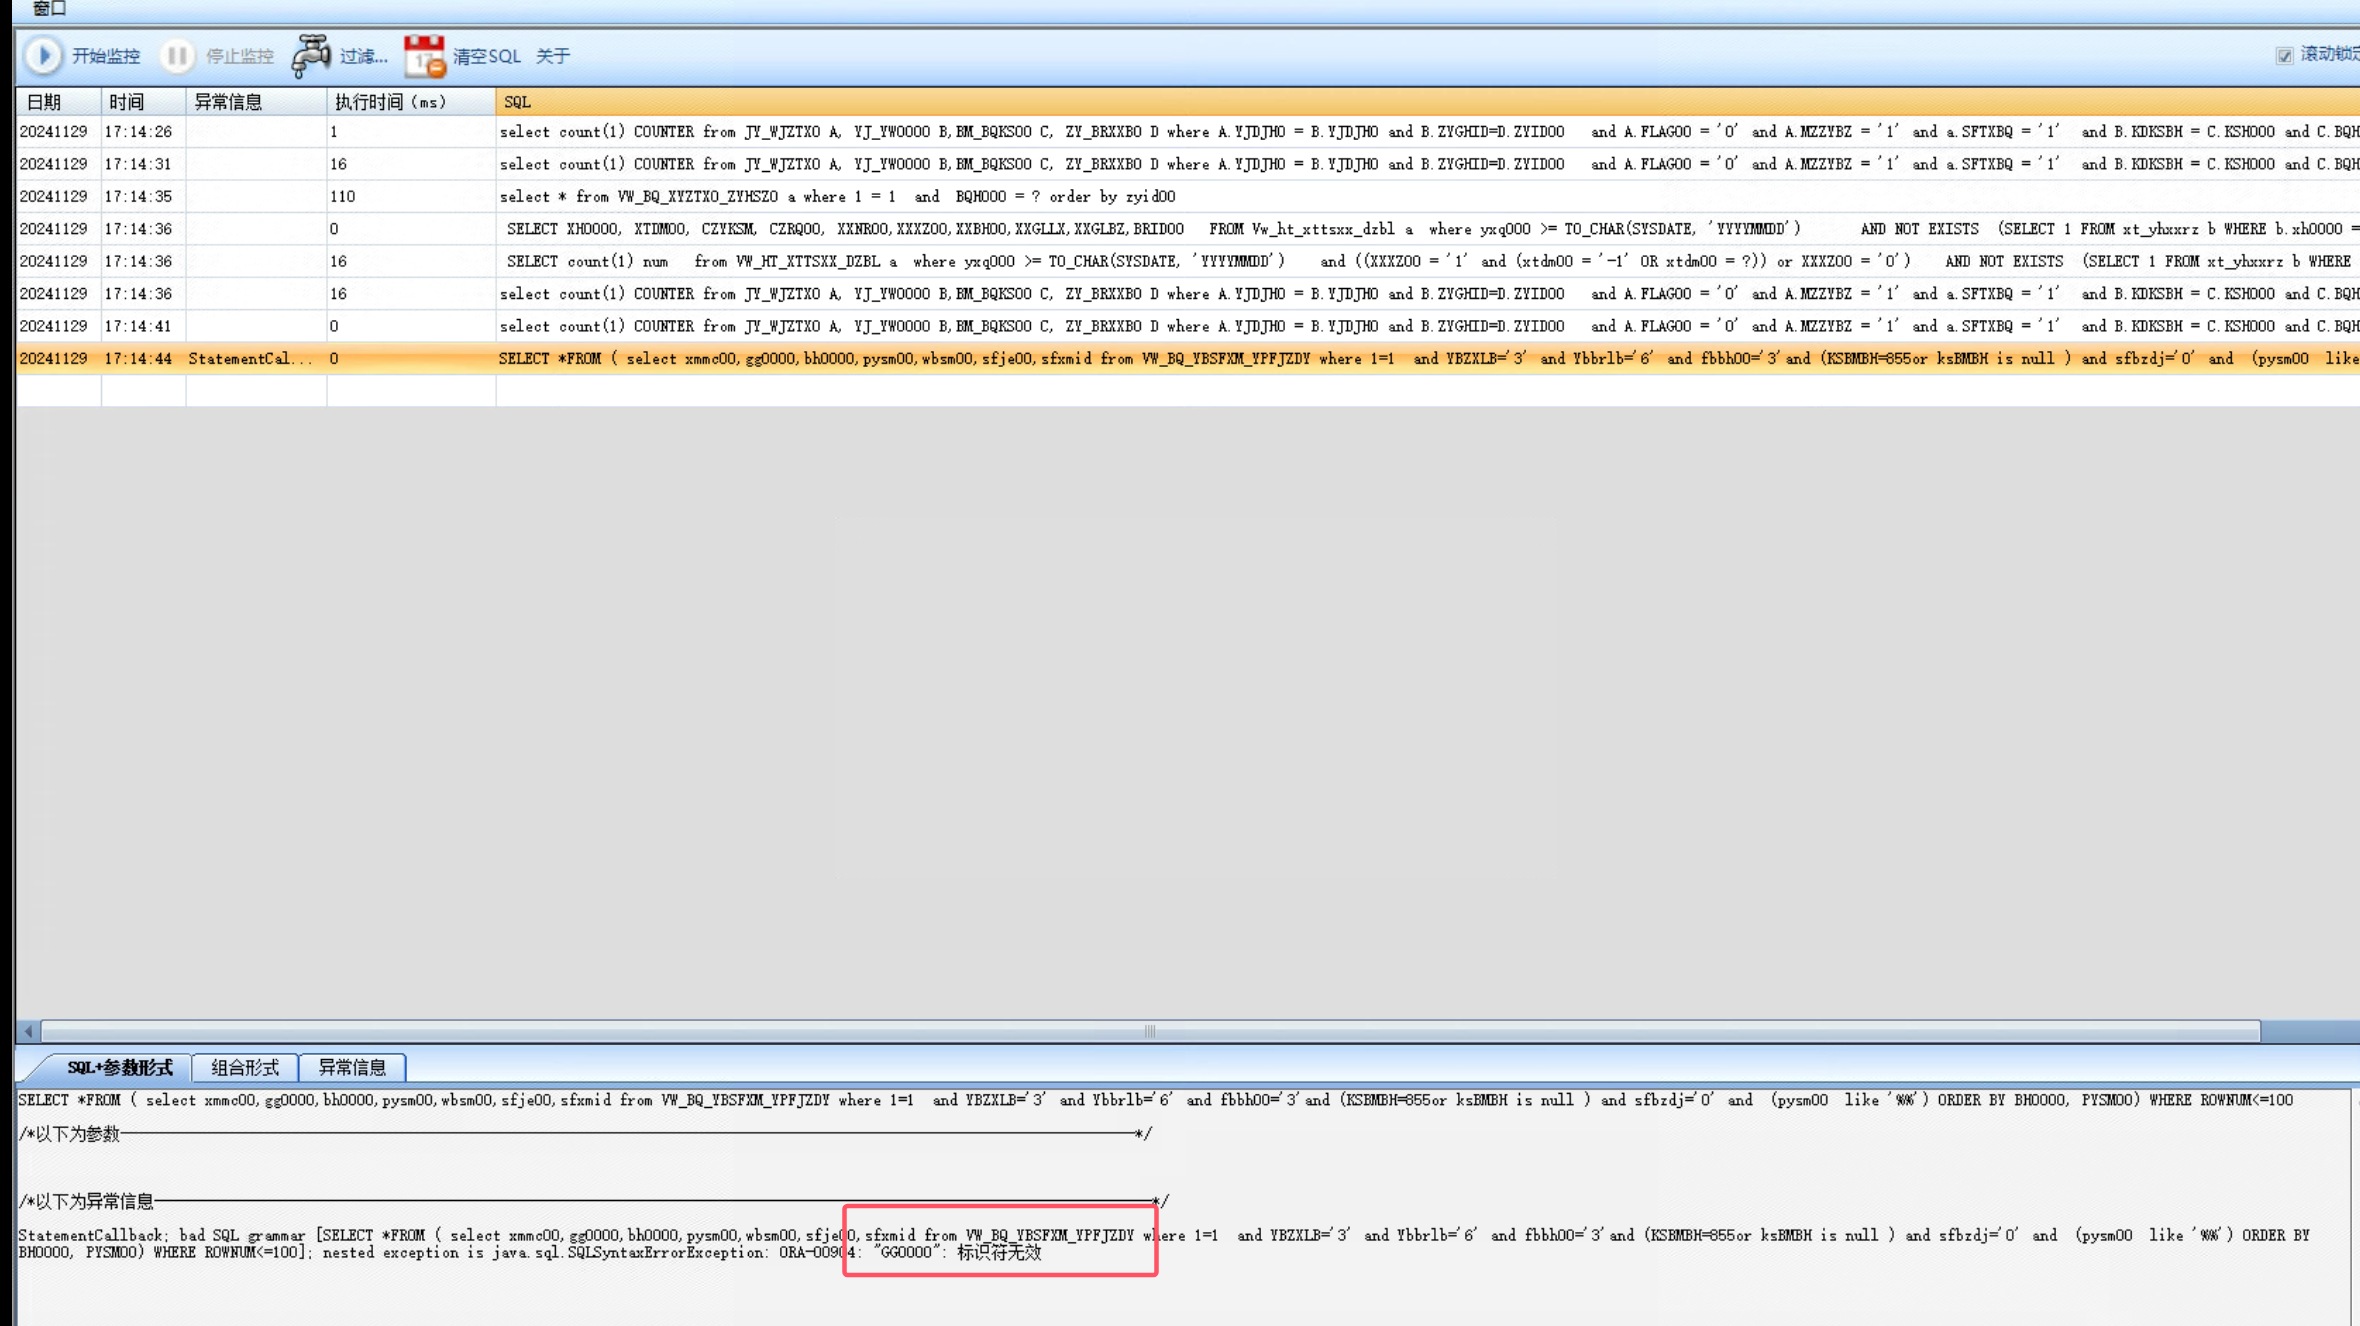Click the horizontal scrollbar left arrow
Screen dimensions: 2360x1326
[28, 1030]
